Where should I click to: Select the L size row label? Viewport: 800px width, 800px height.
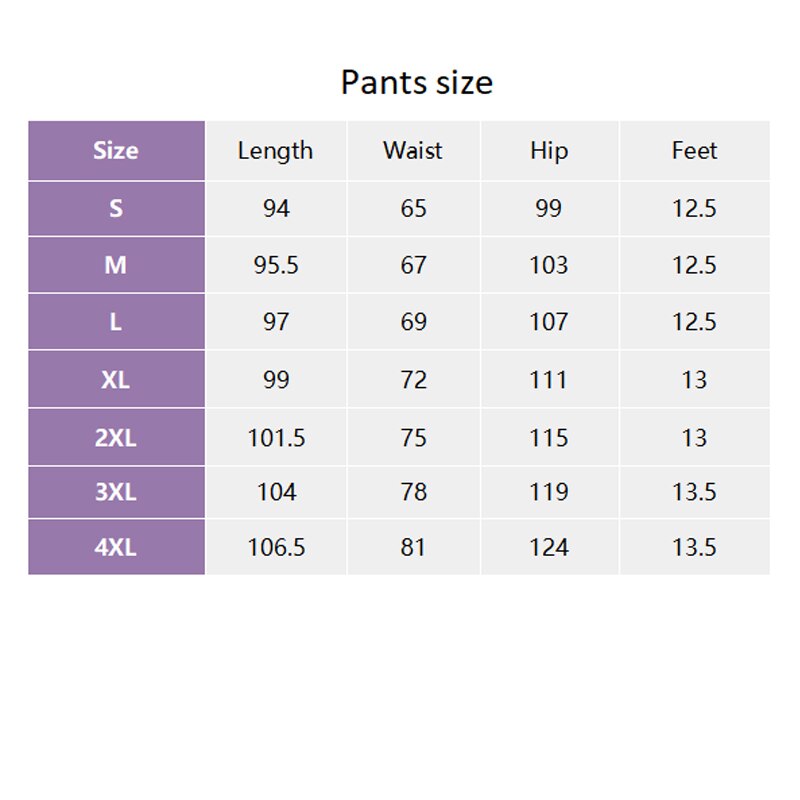tap(116, 322)
